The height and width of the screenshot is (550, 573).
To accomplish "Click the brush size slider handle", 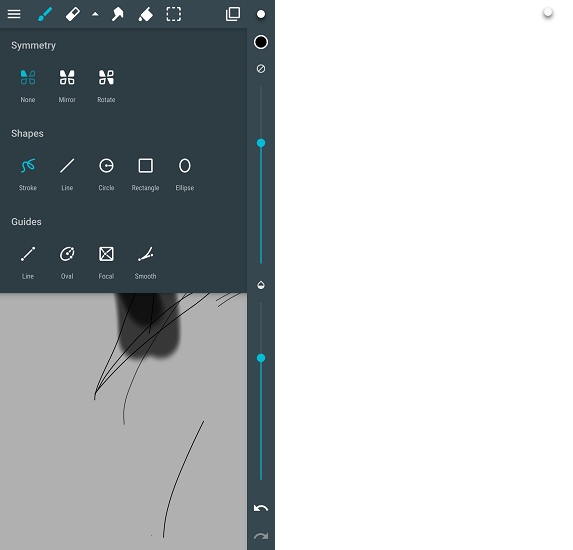I will 261,143.
